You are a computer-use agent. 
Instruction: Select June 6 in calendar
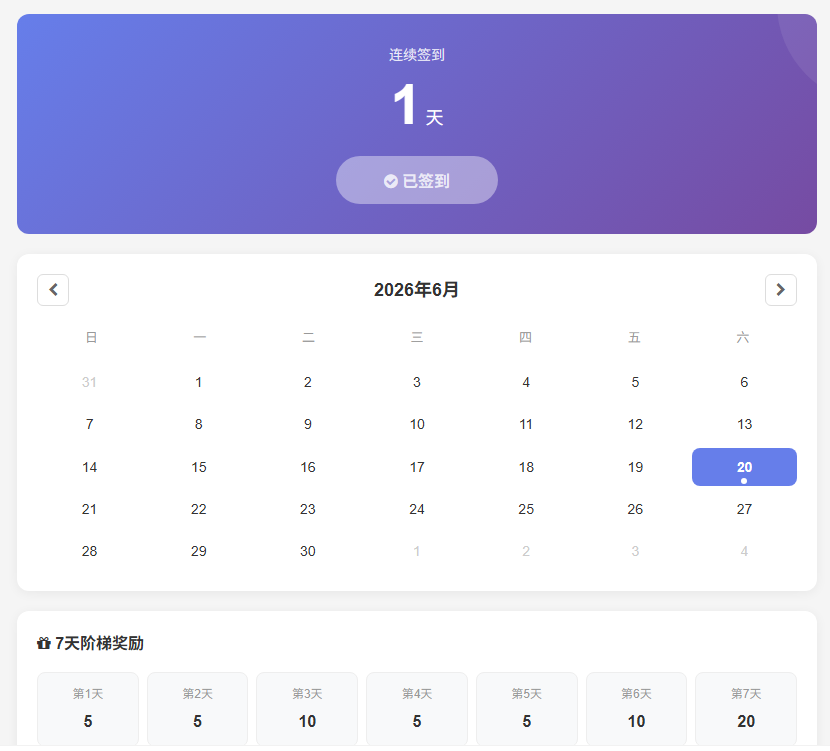[x=744, y=382]
